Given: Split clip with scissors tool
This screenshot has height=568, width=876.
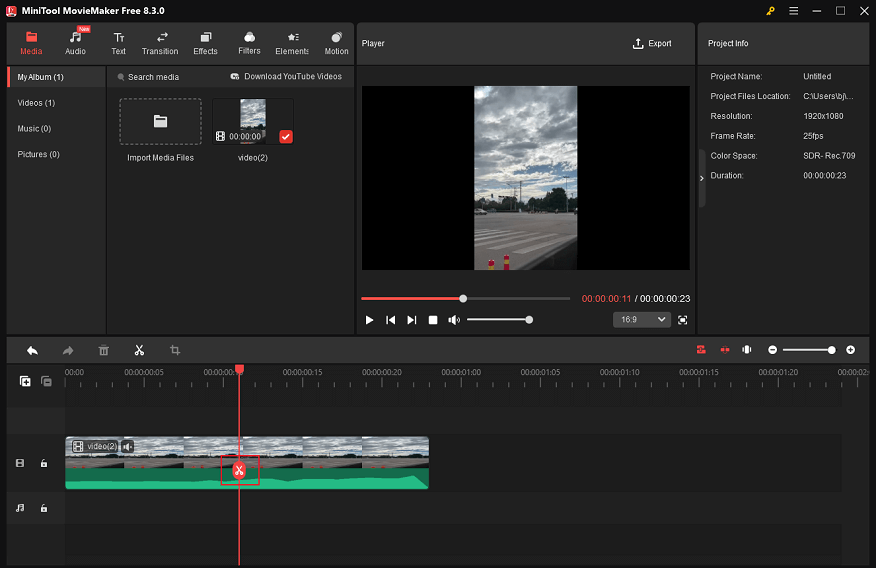Looking at the screenshot, I should (139, 350).
